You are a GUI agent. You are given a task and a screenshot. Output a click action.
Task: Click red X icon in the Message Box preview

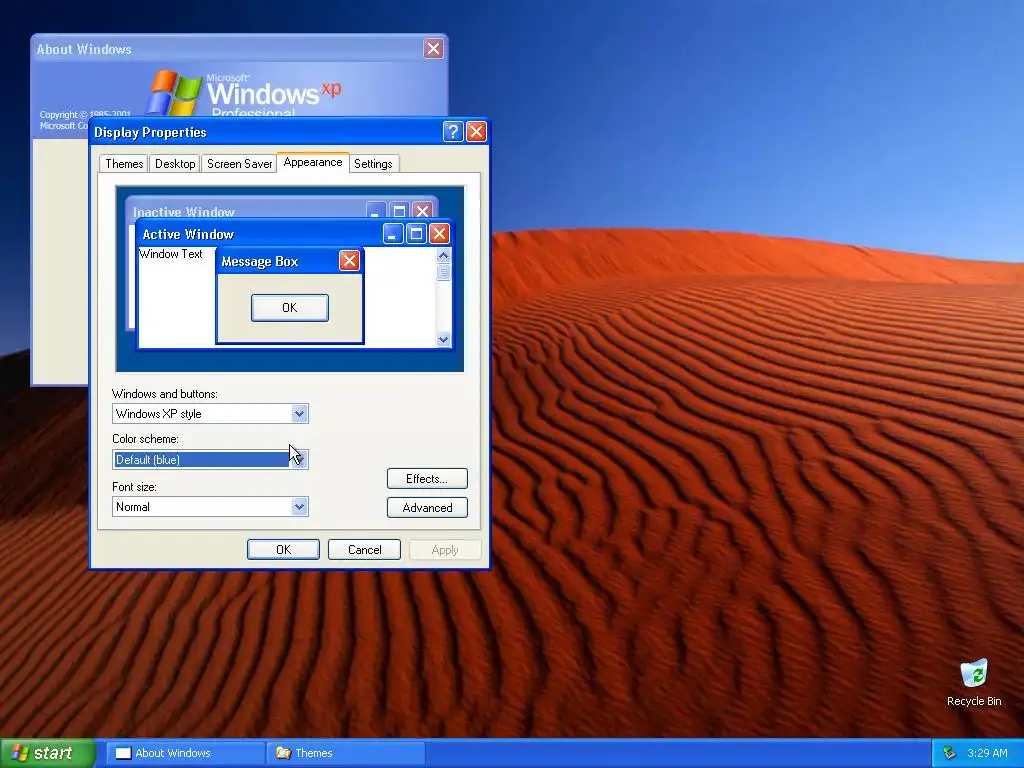pos(349,261)
